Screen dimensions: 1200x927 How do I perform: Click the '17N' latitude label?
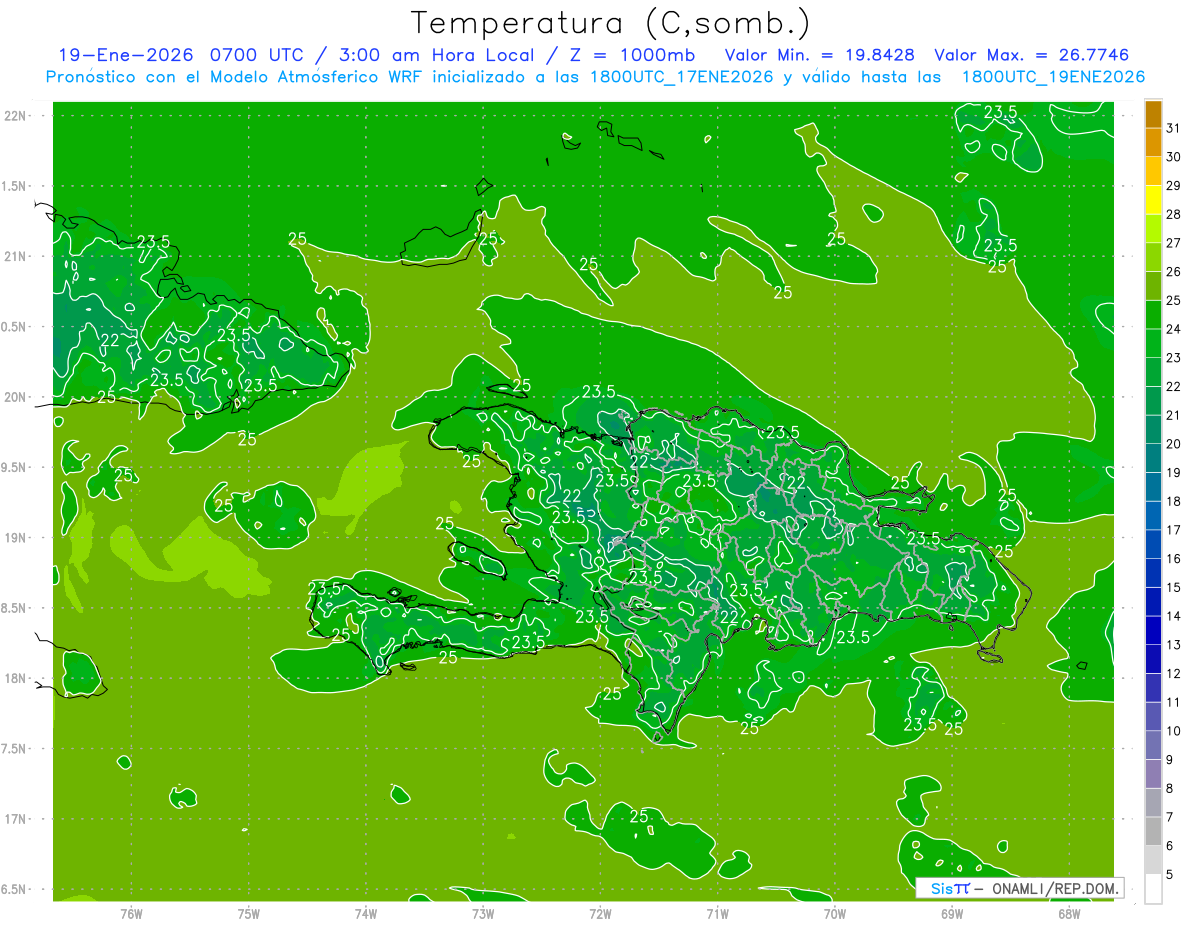16,819
